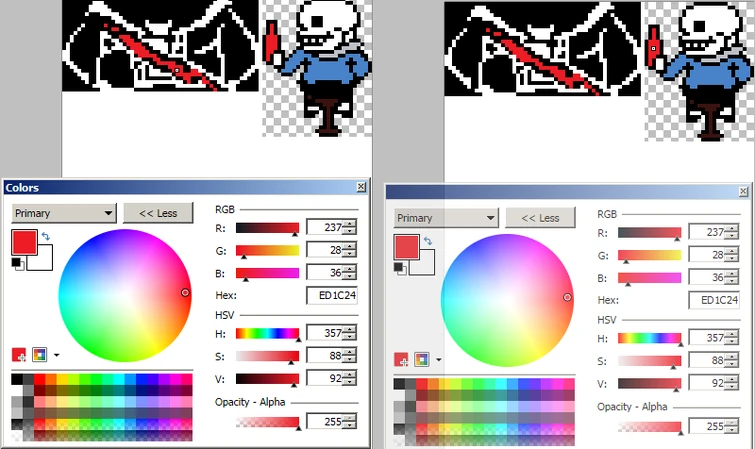
Task: Pick black top-row palette swatch in titled Colors window
Action: (17, 380)
